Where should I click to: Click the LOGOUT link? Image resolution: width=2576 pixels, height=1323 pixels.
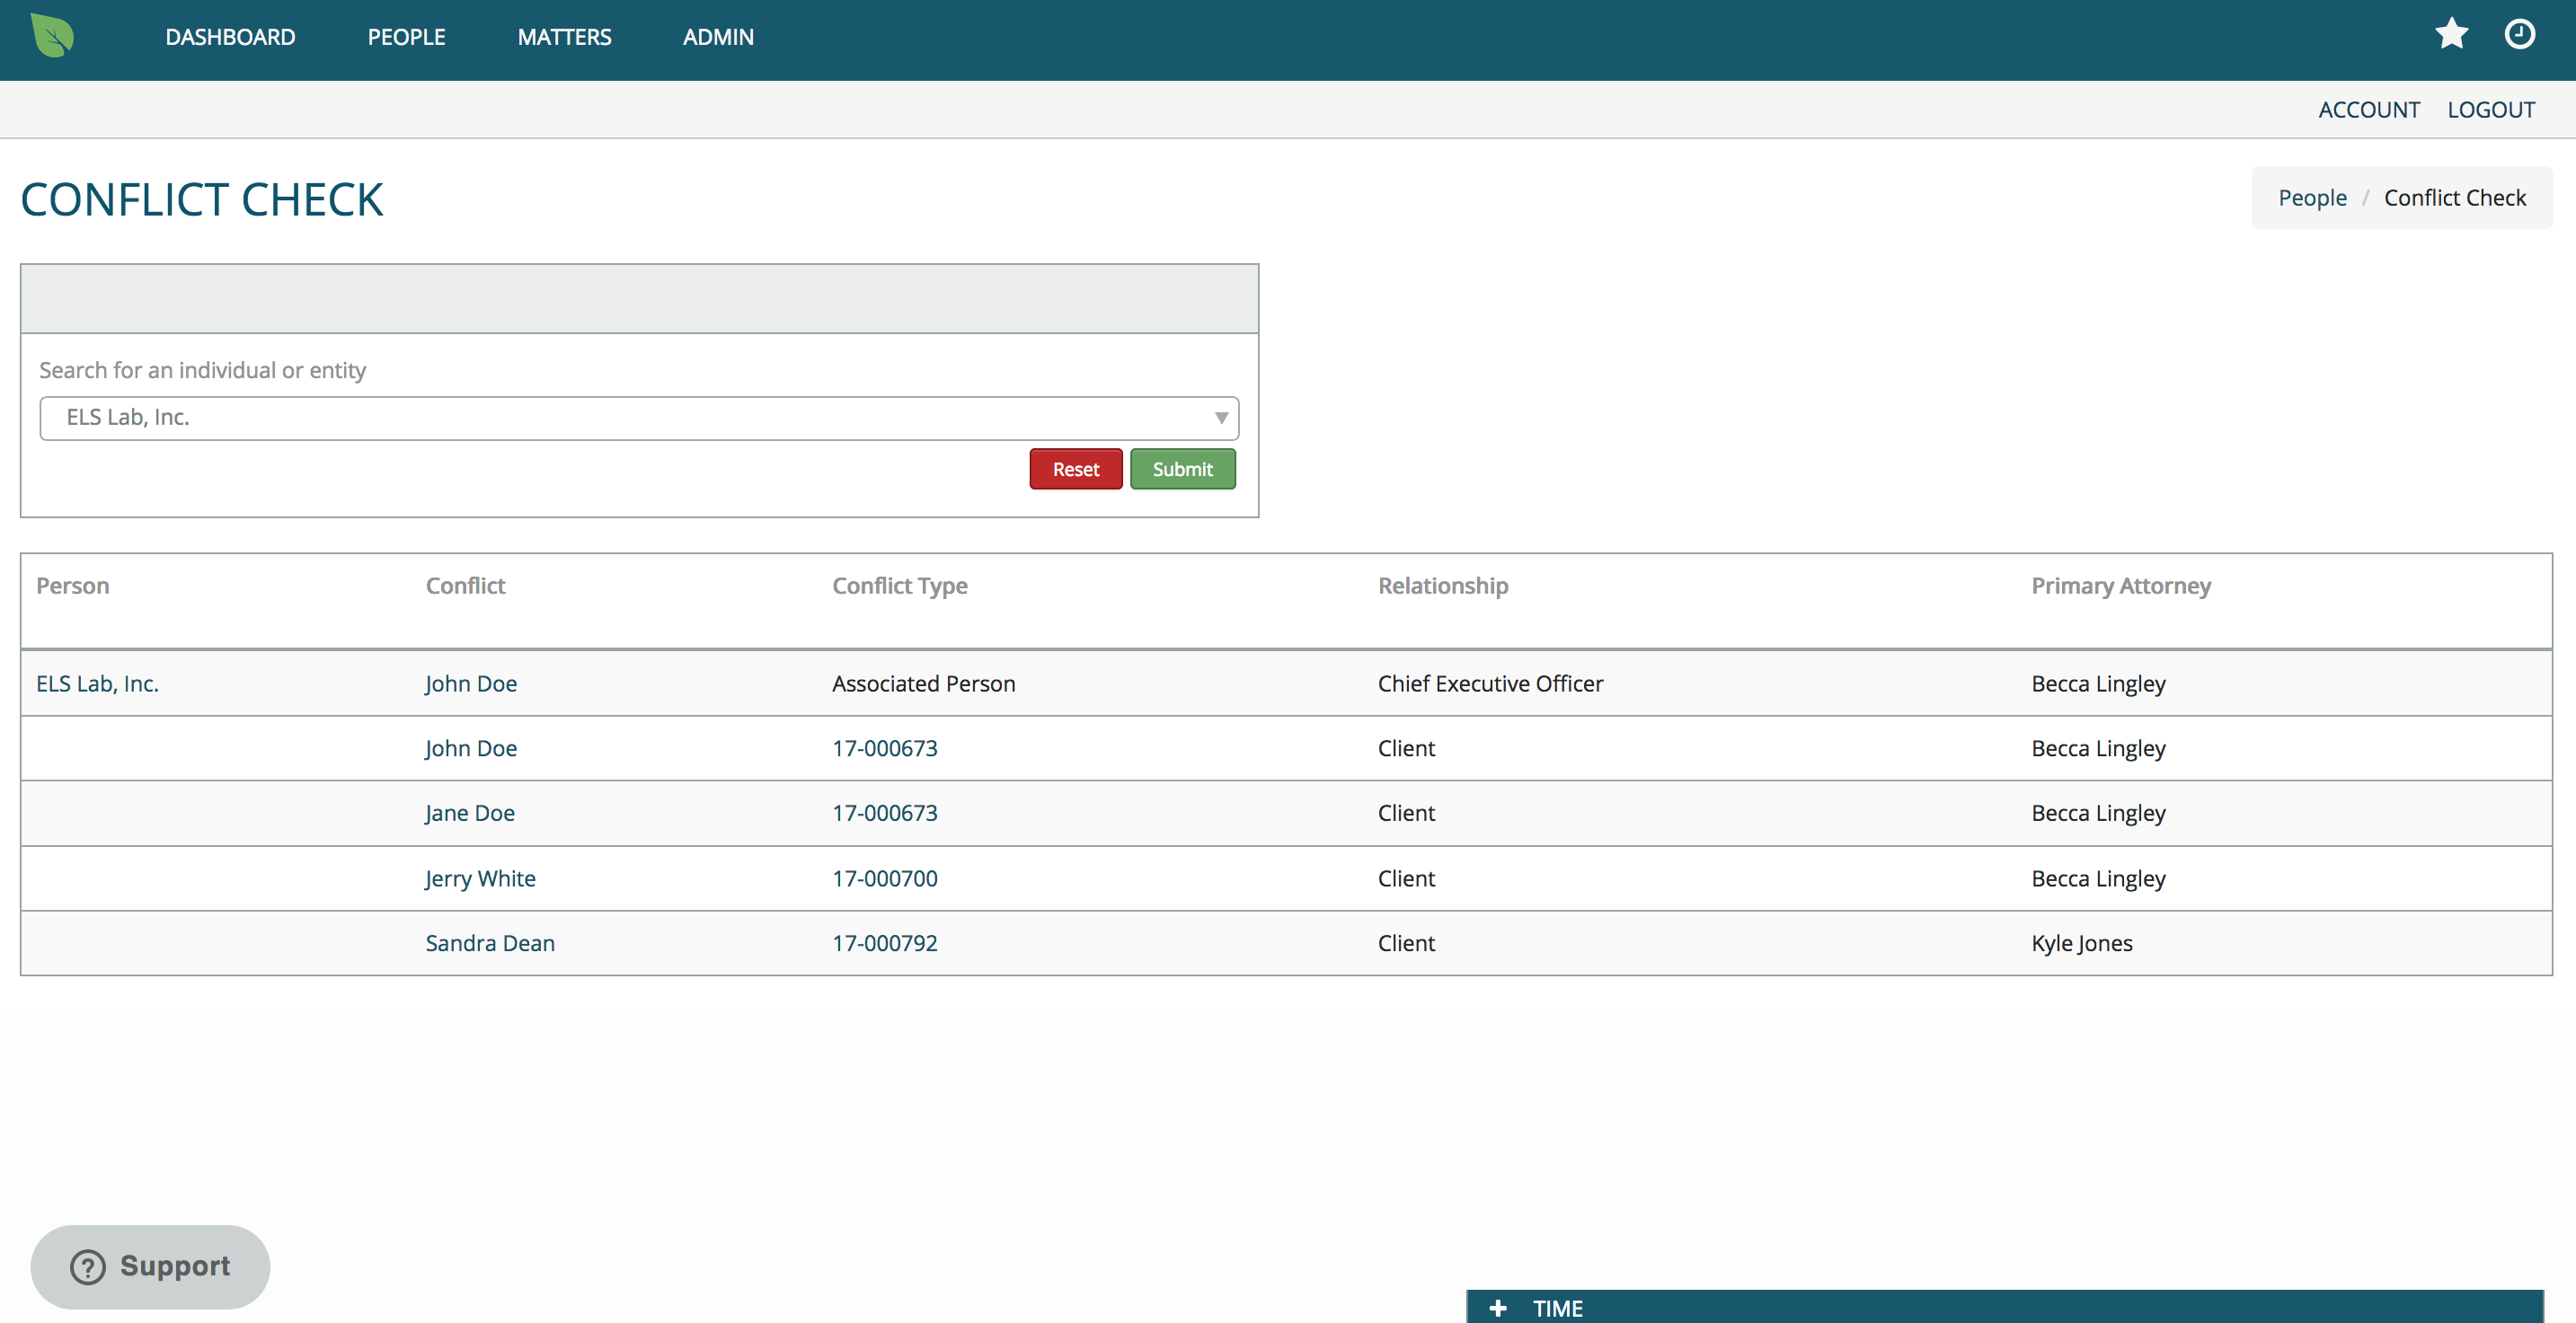click(2490, 110)
